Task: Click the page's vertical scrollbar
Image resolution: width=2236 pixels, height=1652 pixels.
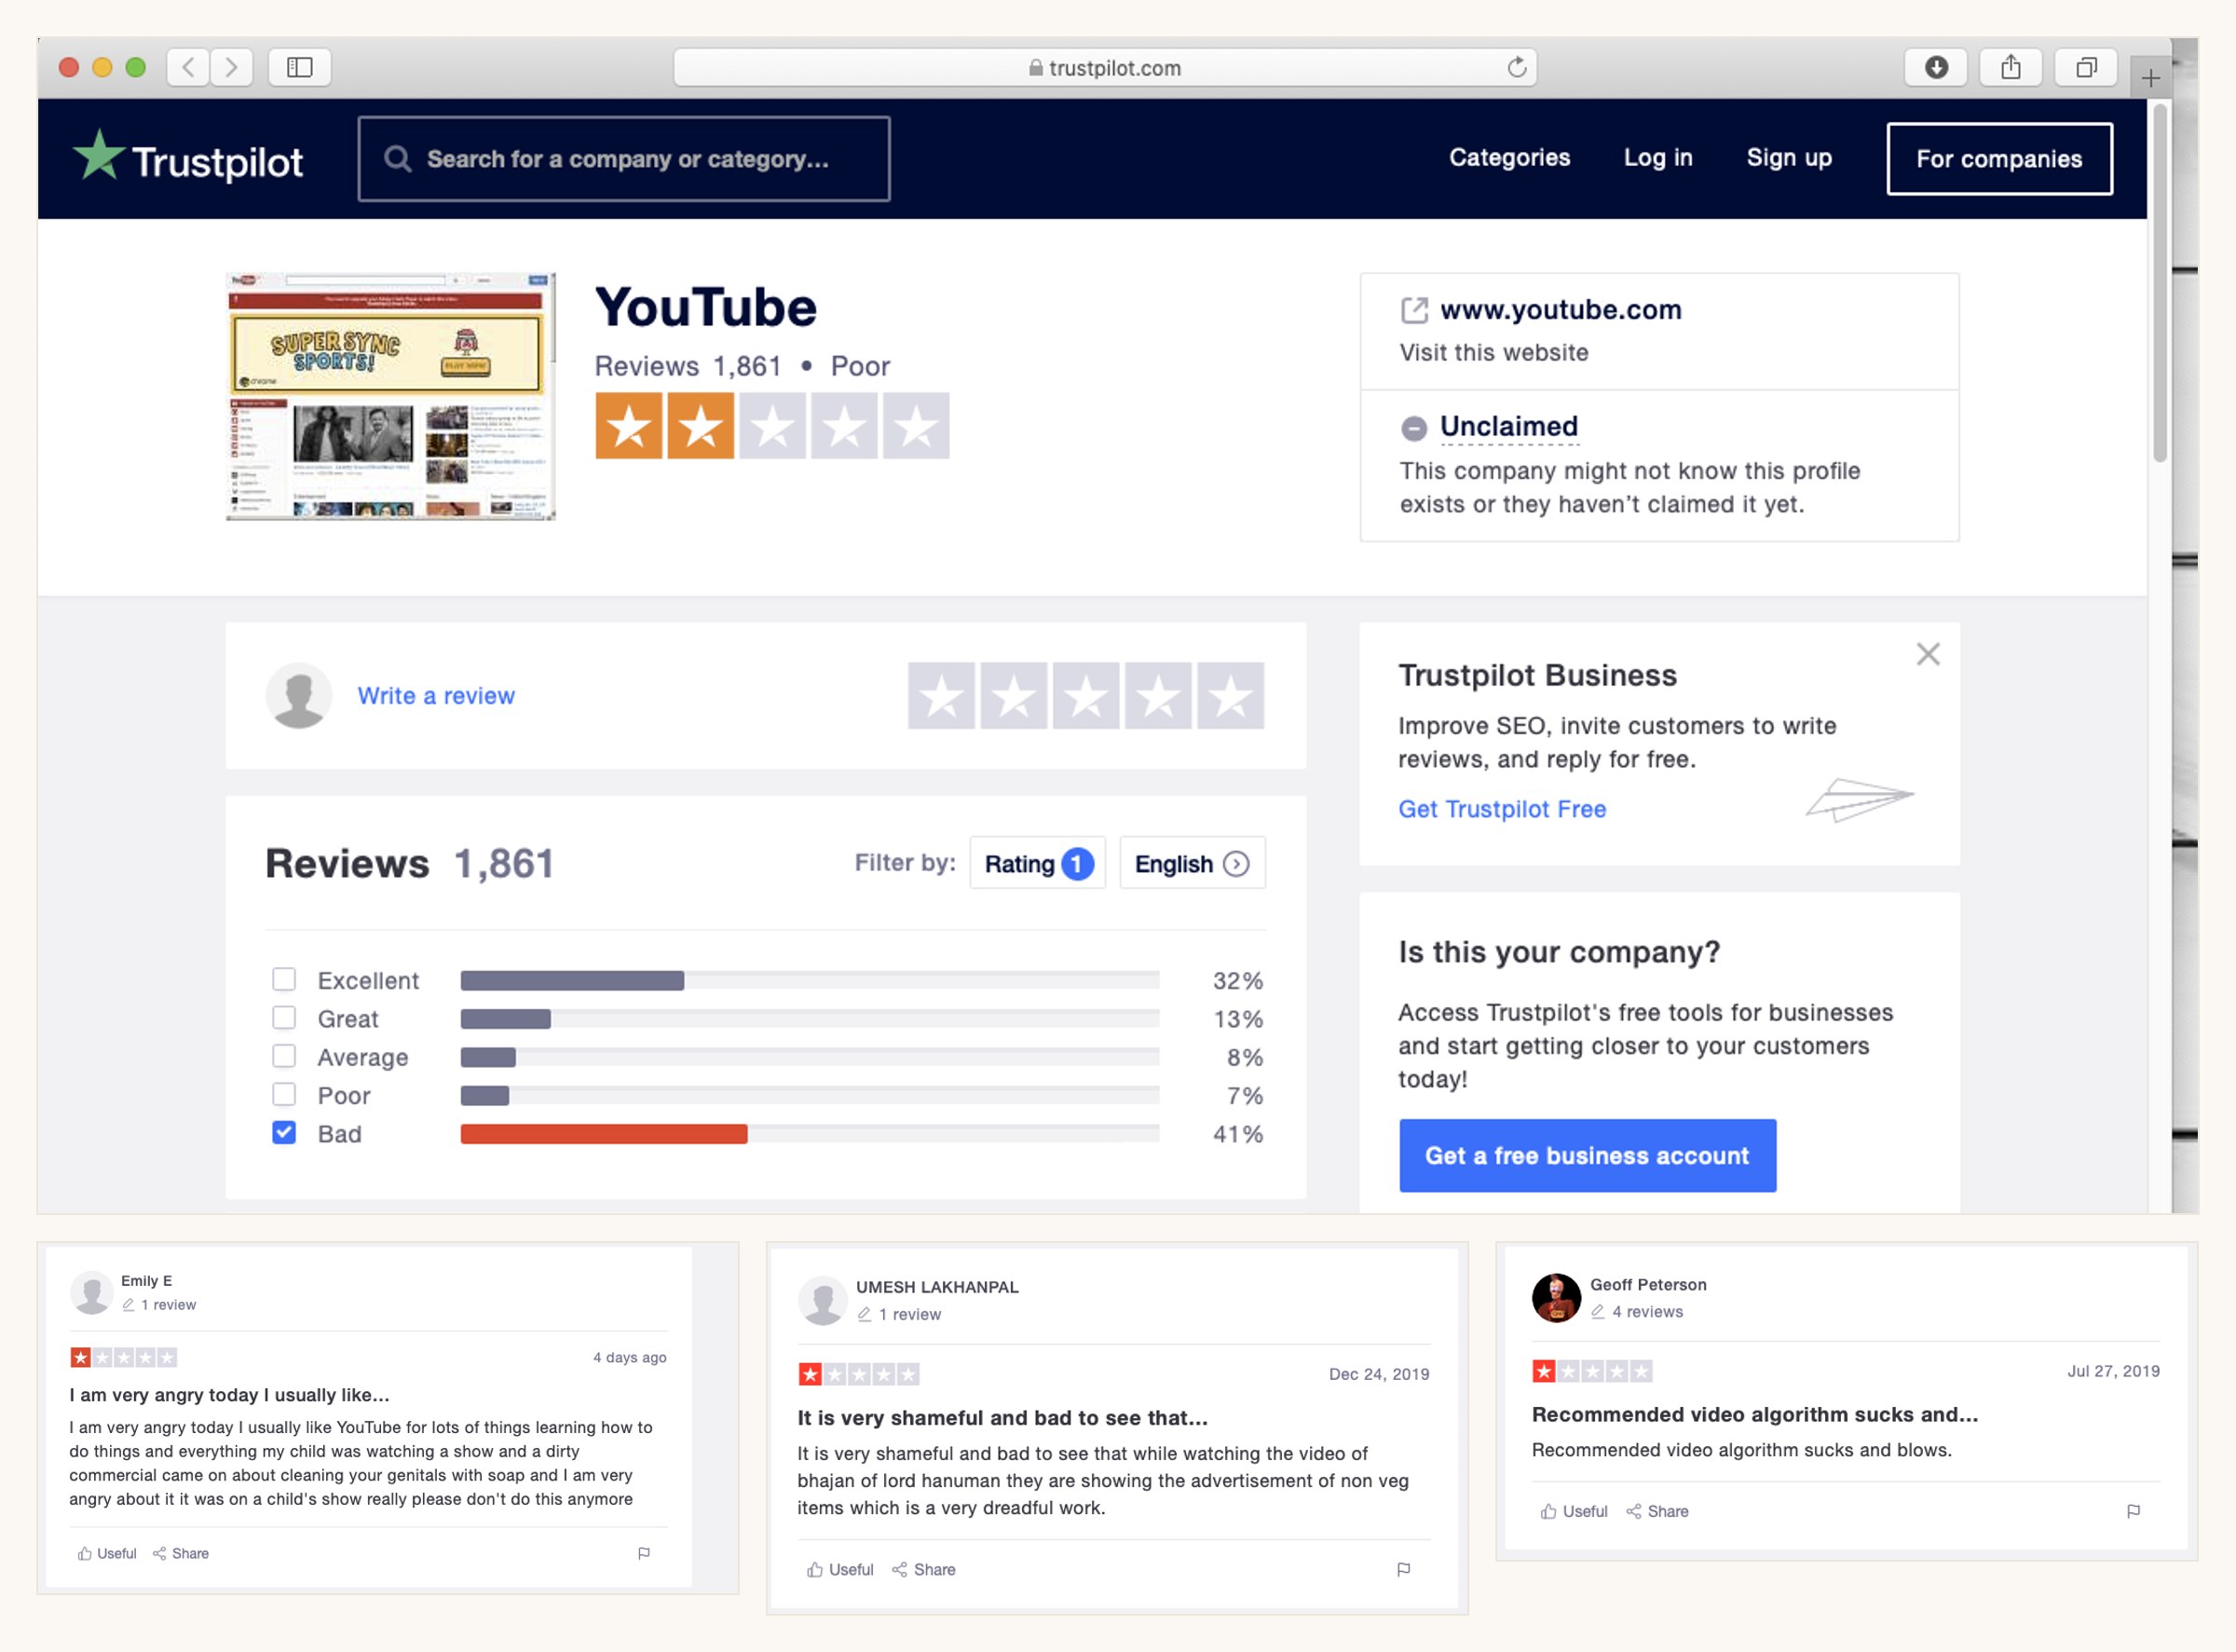Action: tap(2159, 282)
